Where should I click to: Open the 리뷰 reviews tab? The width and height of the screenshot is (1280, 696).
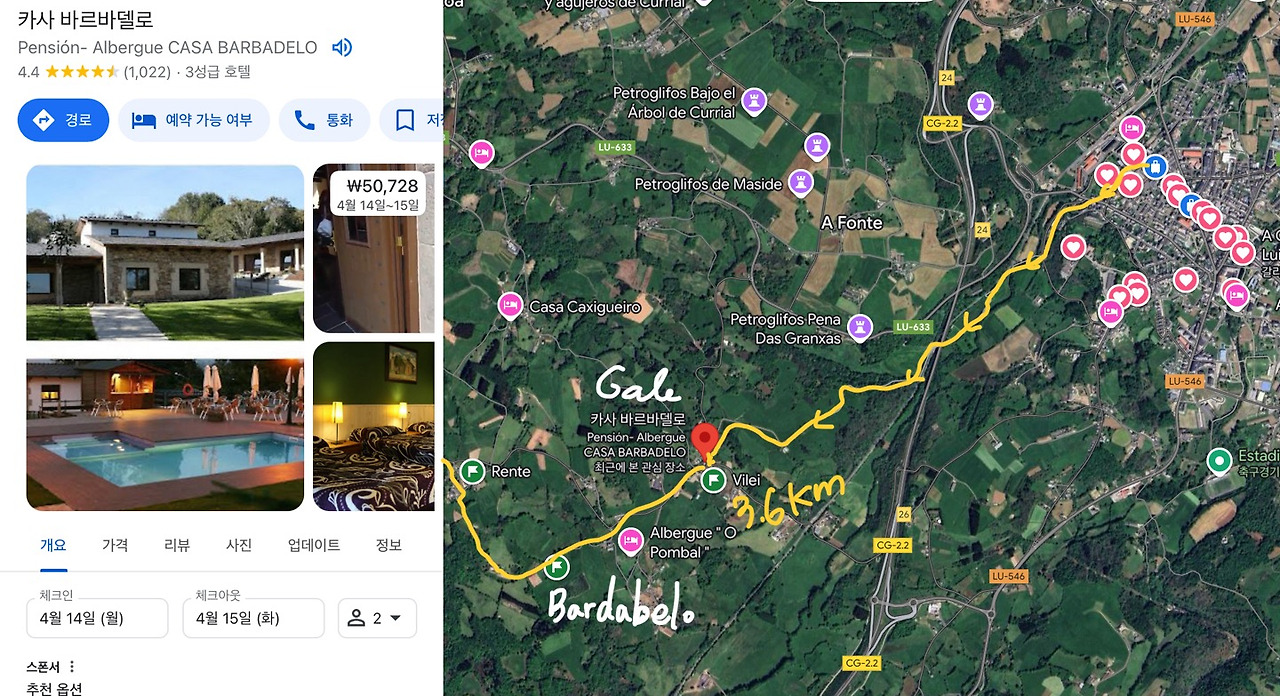click(177, 545)
